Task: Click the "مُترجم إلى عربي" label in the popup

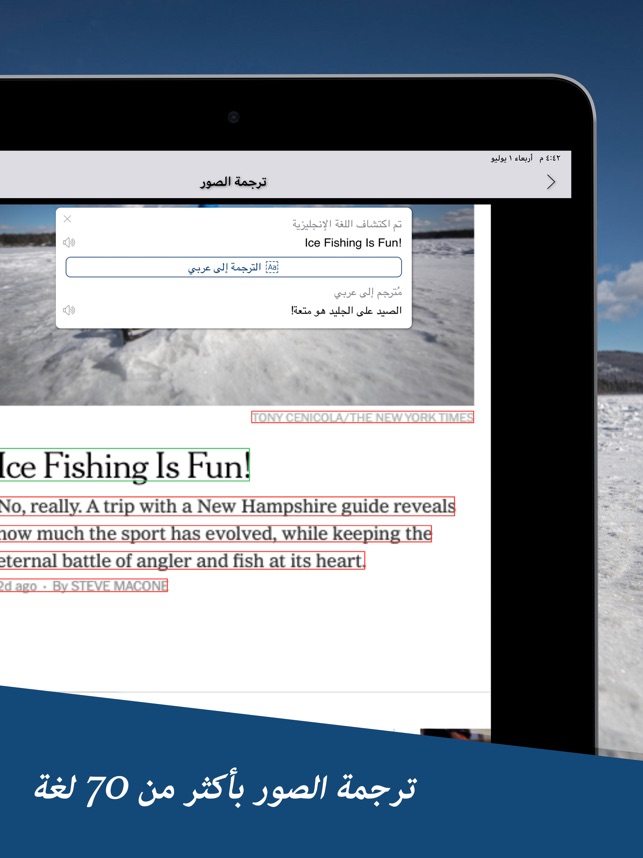Action: pyautogui.click(x=368, y=292)
